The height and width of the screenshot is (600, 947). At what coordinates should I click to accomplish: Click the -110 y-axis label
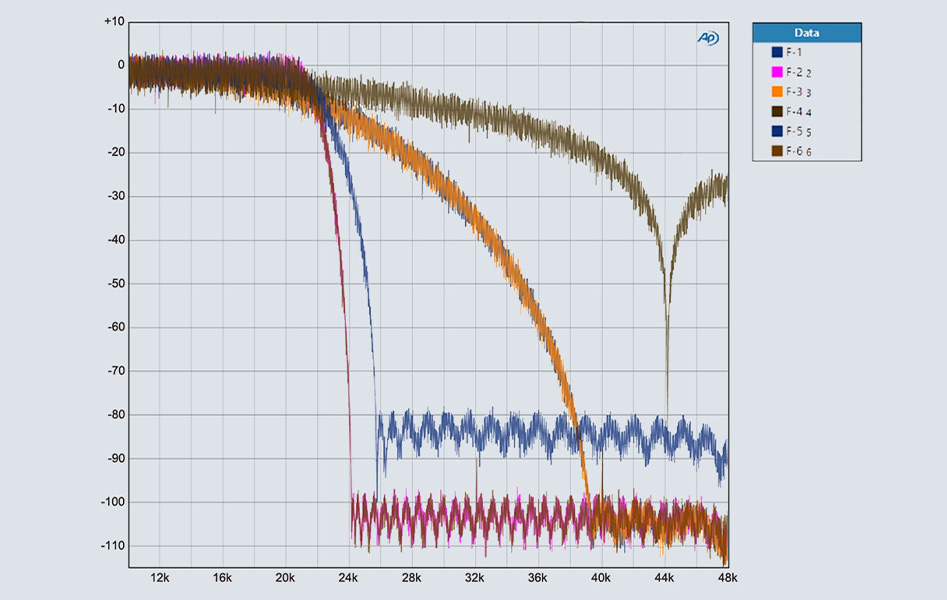[x=112, y=546]
